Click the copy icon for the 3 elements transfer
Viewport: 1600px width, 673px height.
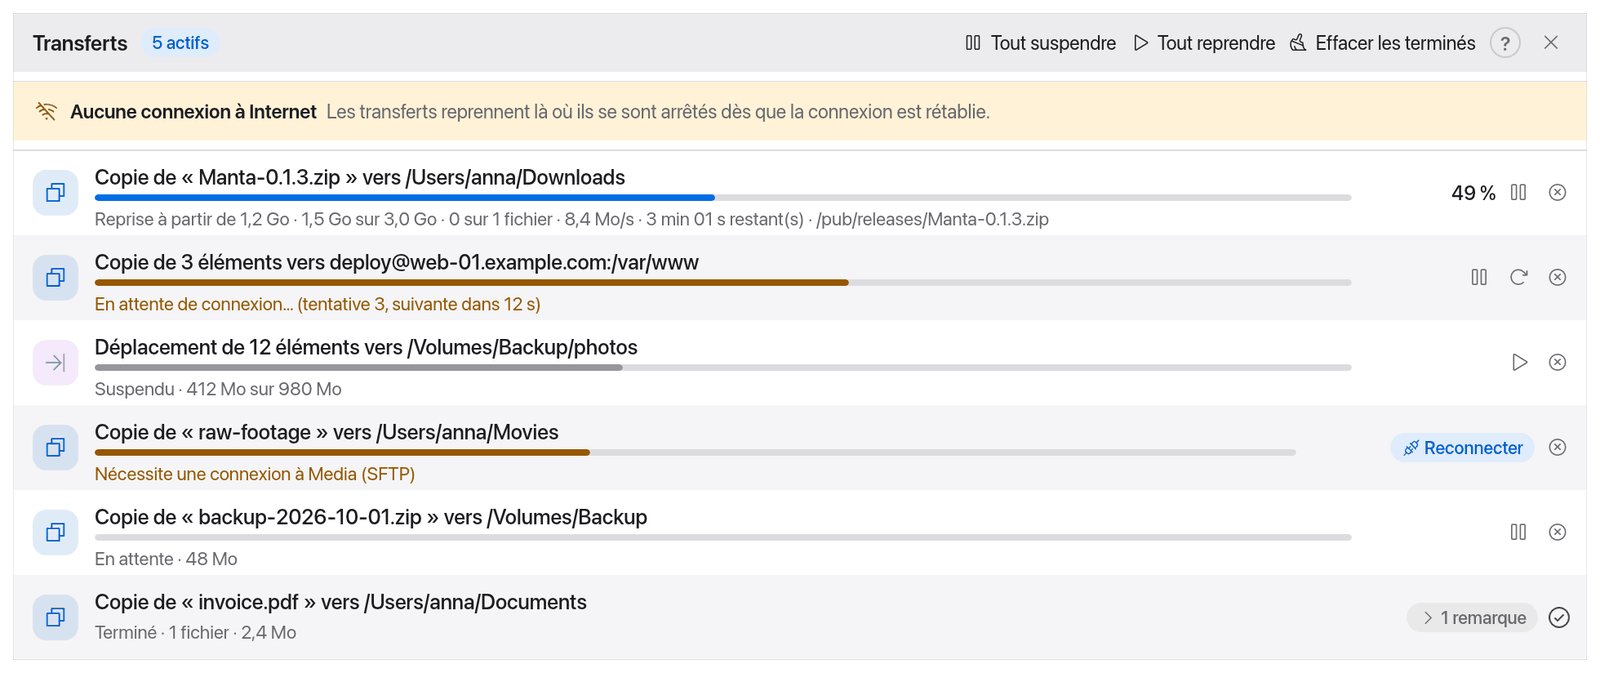click(x=56, y=278)
